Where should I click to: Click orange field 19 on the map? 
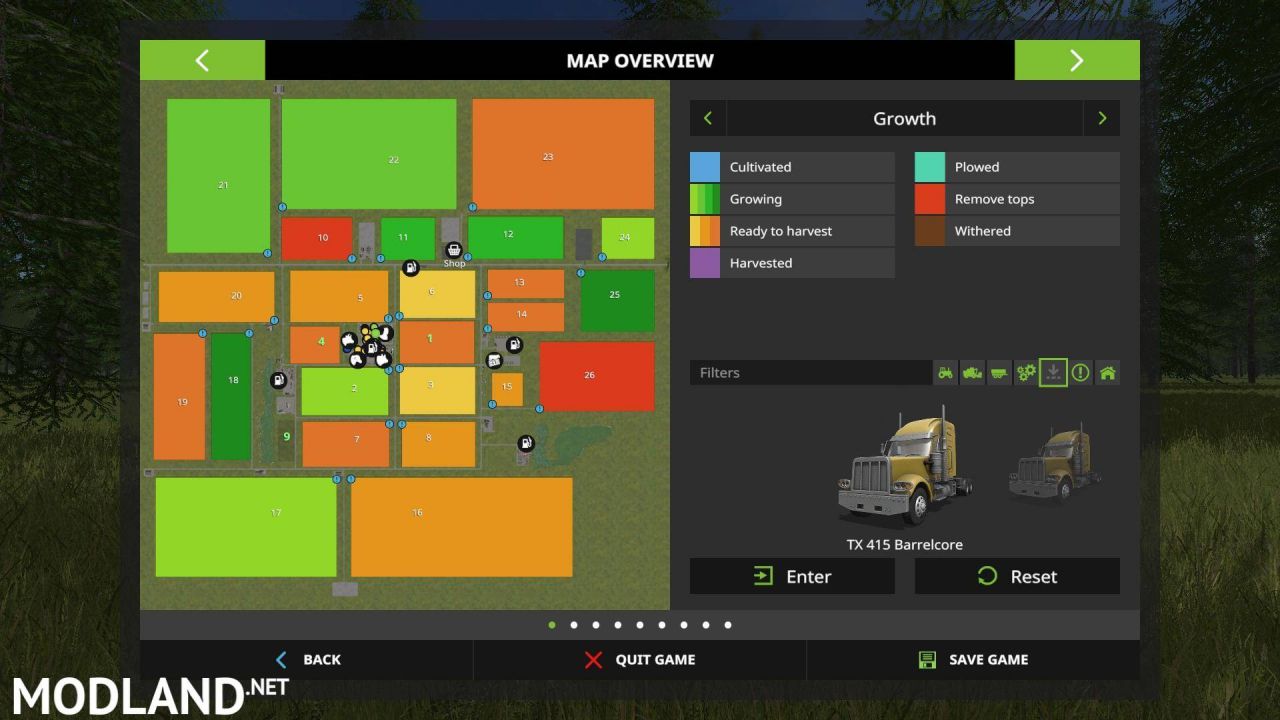(179, 397)
